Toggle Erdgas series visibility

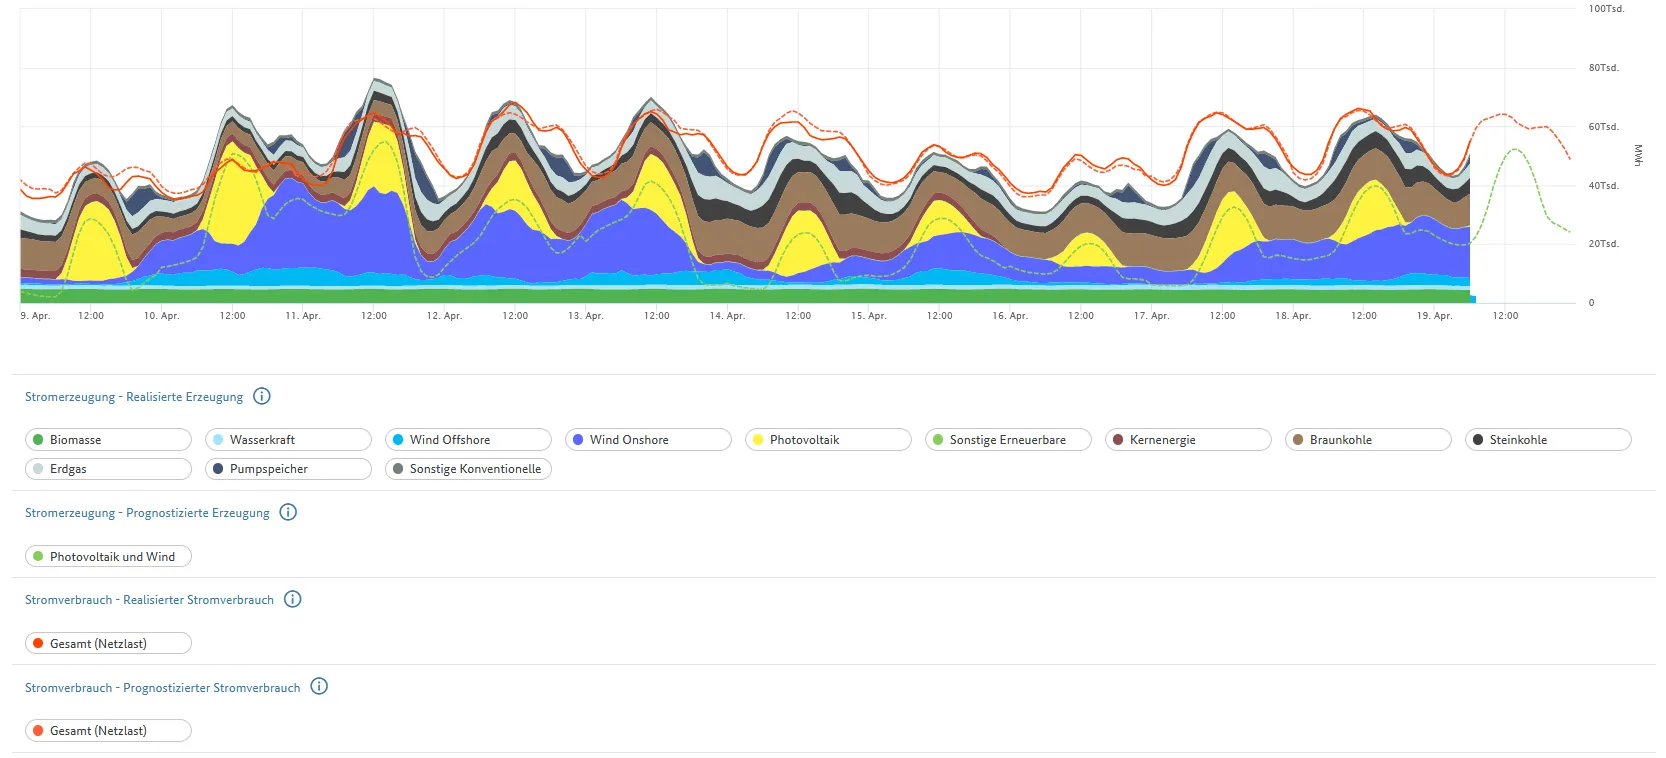(108, 469)
